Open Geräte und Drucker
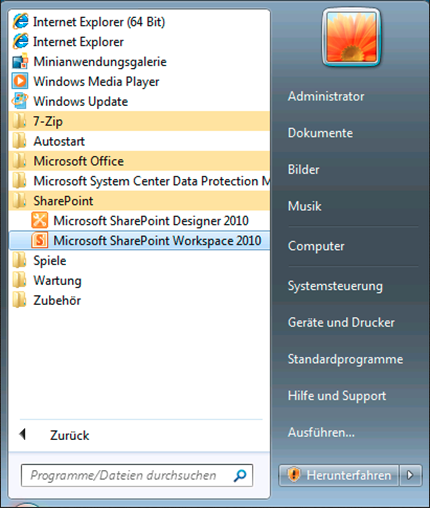This screenshot has width=430, height=508. (341, 322)
